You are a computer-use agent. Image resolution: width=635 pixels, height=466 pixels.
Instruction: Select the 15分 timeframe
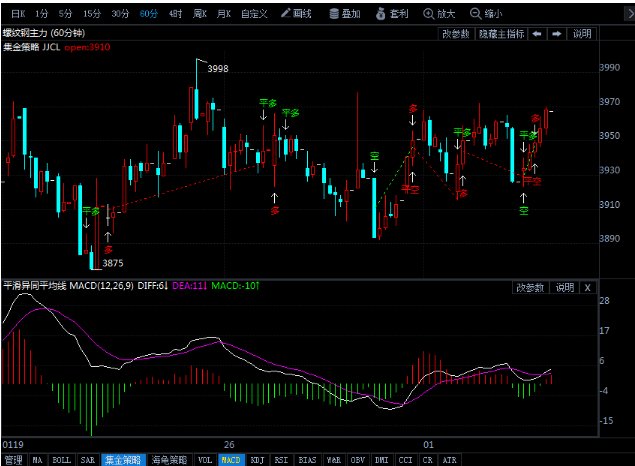coord(92,14)
